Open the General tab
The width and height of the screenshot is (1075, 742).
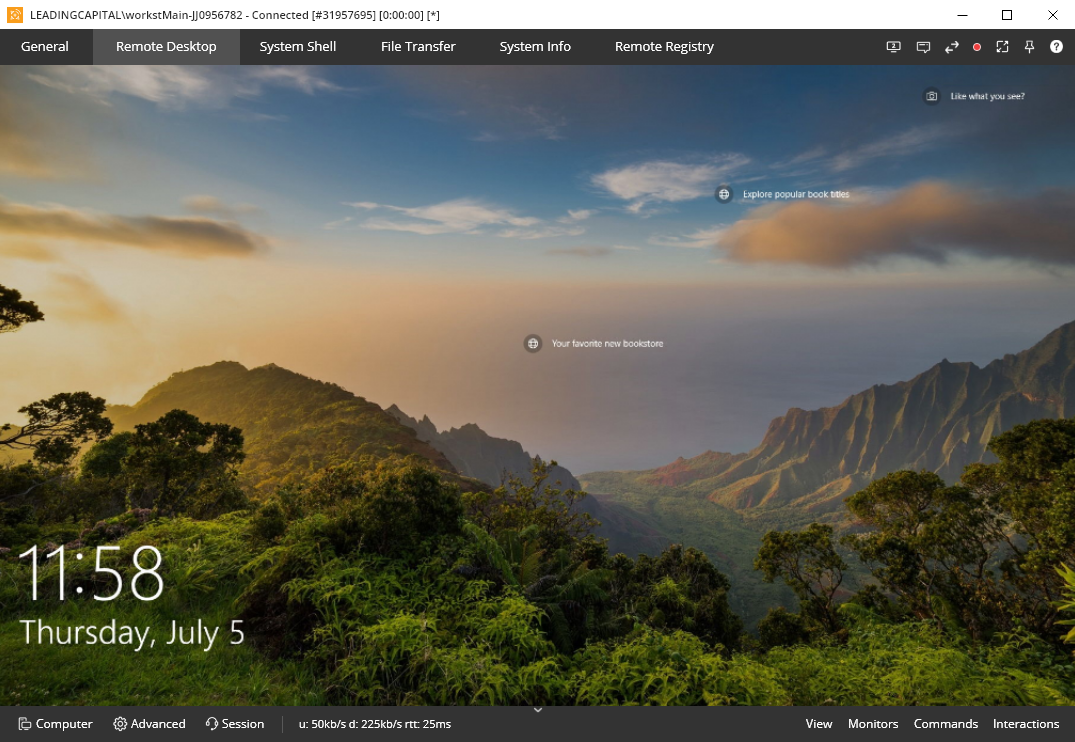45,47
